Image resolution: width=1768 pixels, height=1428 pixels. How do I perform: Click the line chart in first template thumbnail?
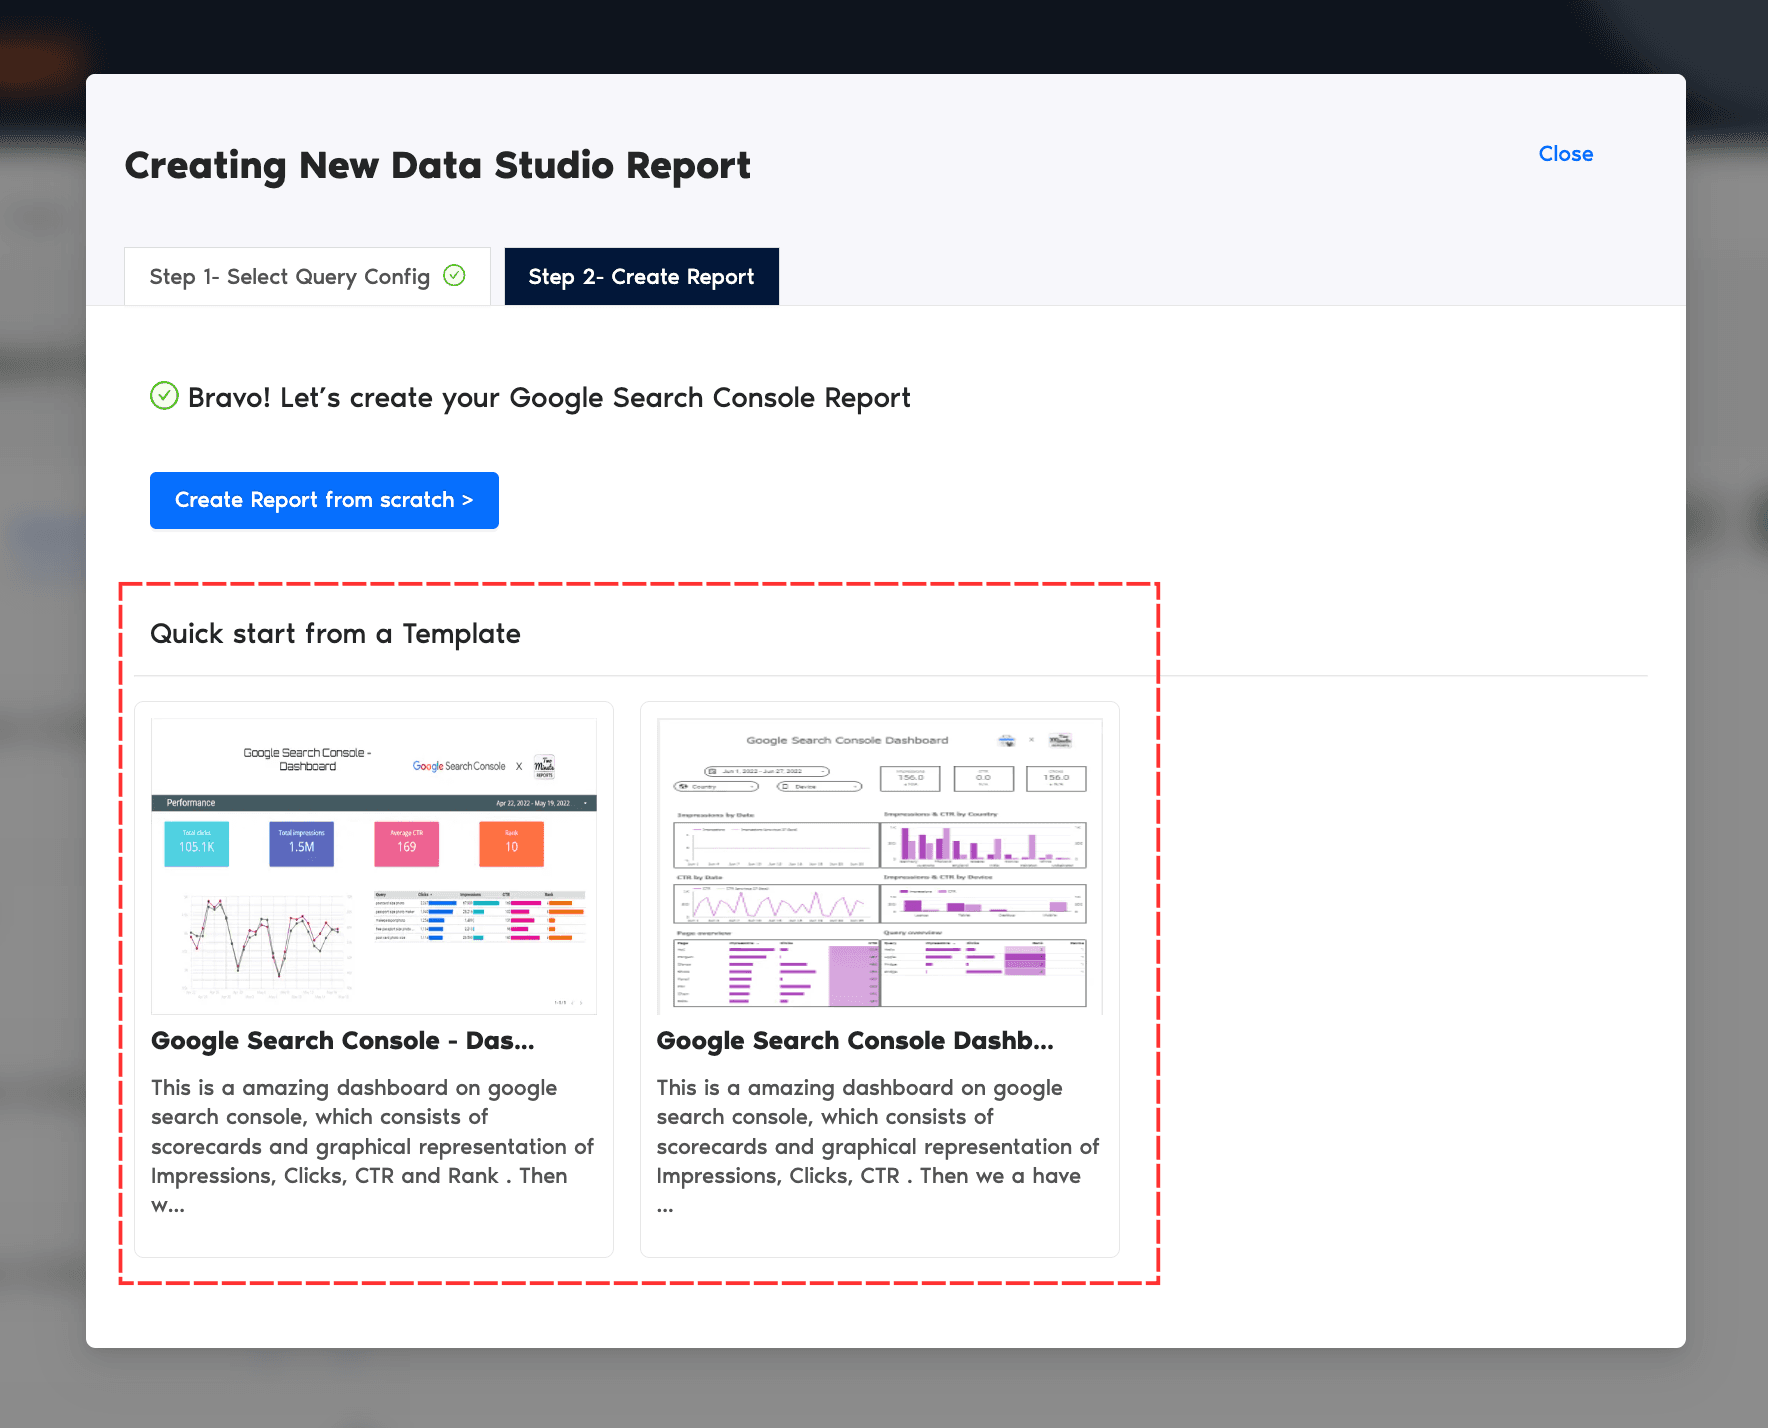click(265, 940)
